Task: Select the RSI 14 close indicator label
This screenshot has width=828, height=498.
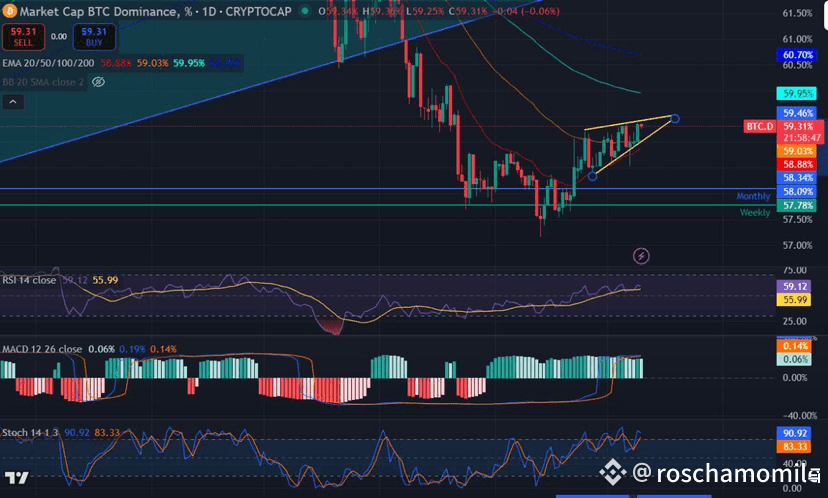Action: point(29,280)
